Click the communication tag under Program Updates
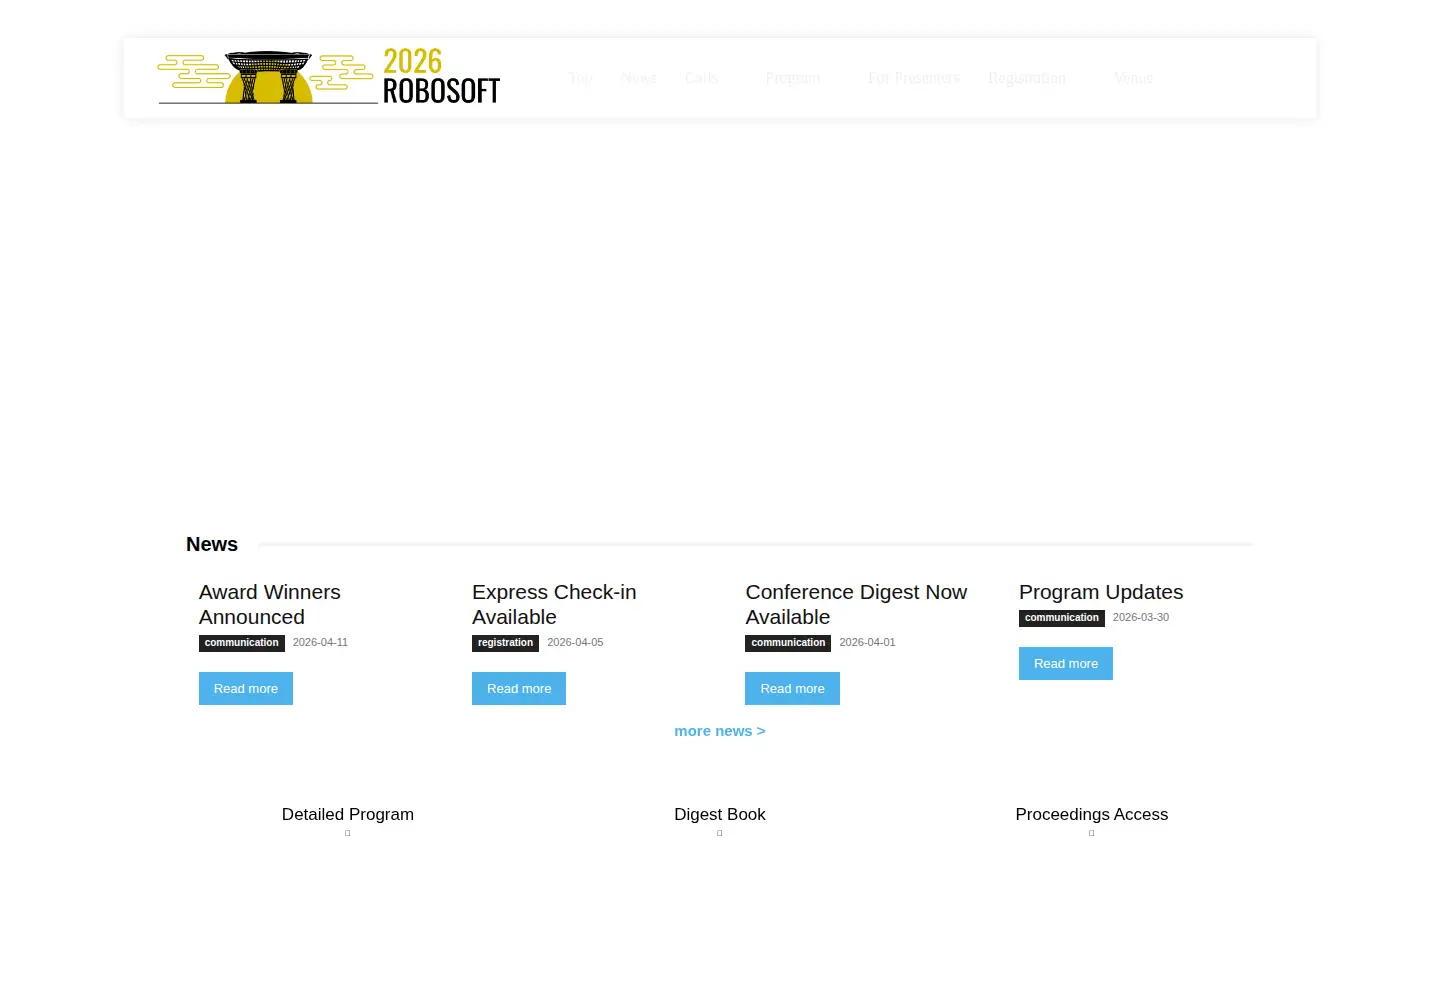This screenshot has height=1000, width=1440. coord(1062,618)
